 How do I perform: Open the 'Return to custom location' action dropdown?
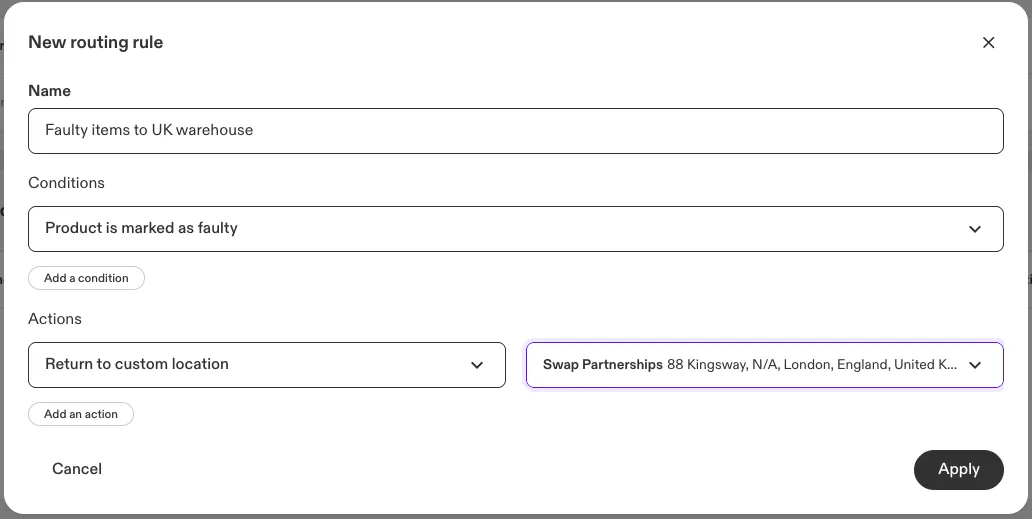coord(267,365)
